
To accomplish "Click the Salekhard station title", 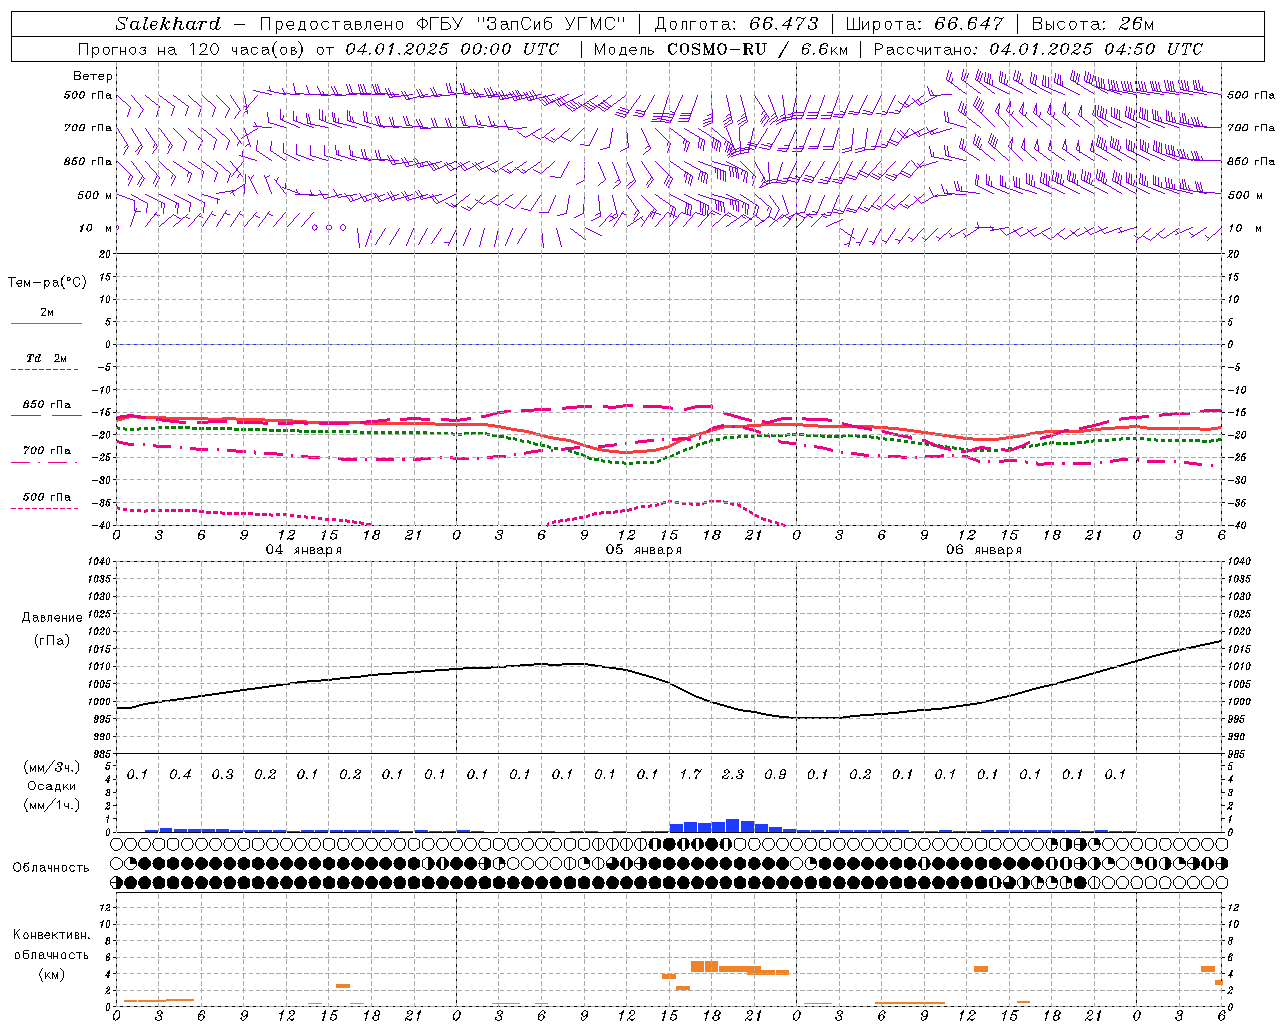I will (168, 24).
